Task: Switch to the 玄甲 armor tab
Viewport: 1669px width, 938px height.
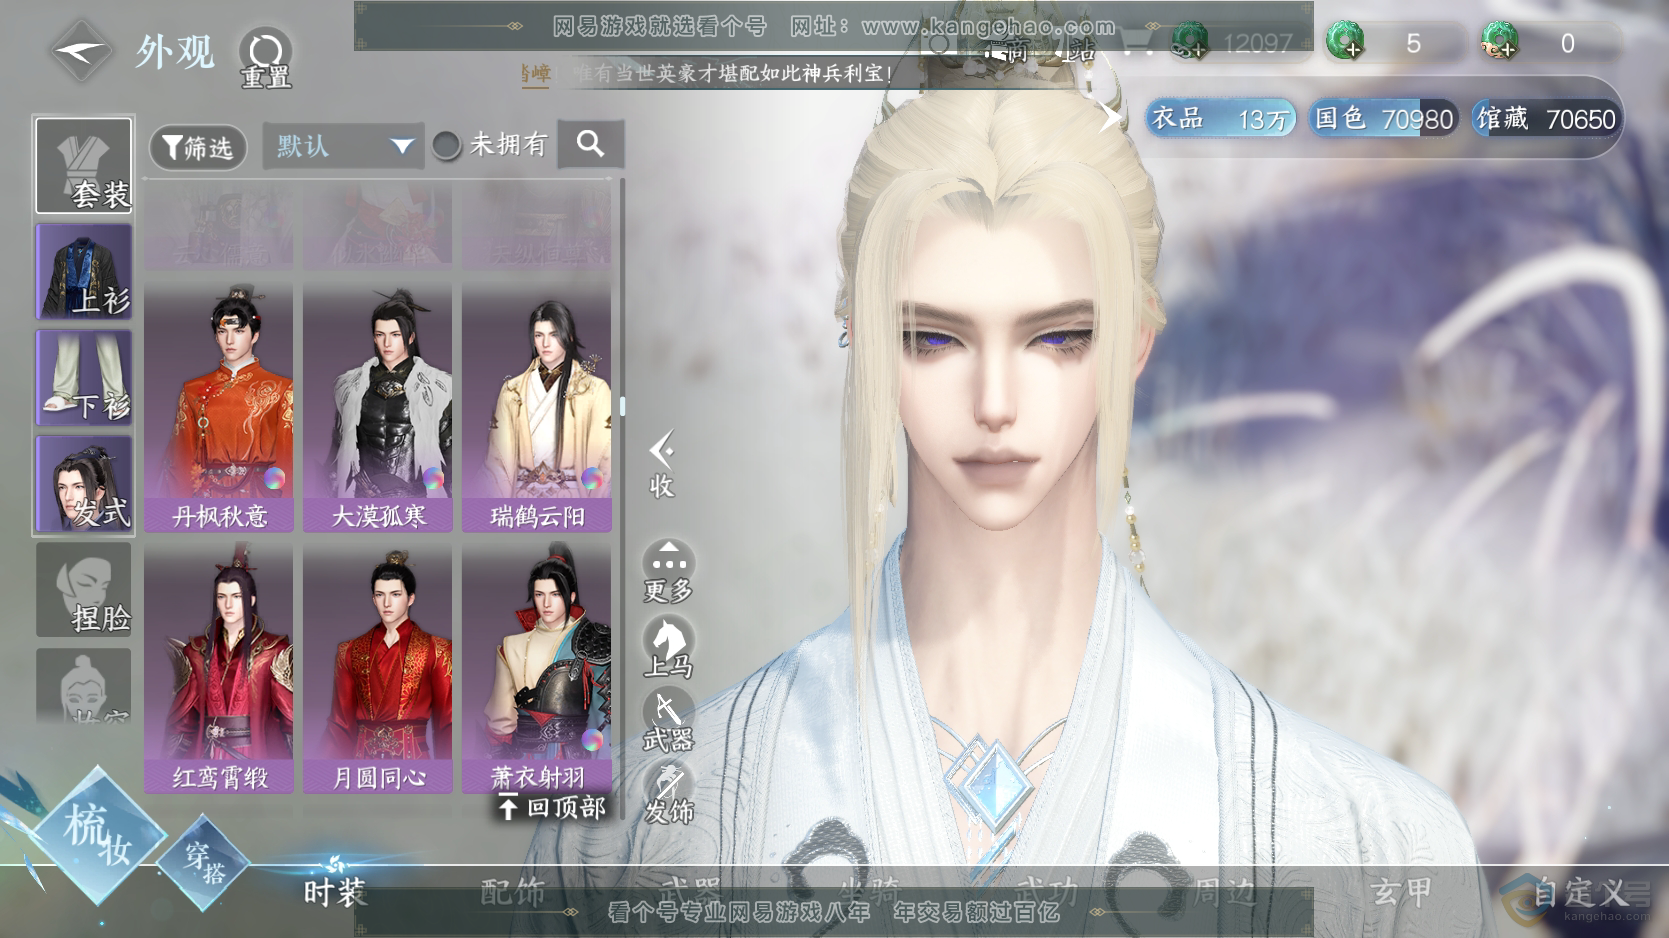Action: 1403,892
